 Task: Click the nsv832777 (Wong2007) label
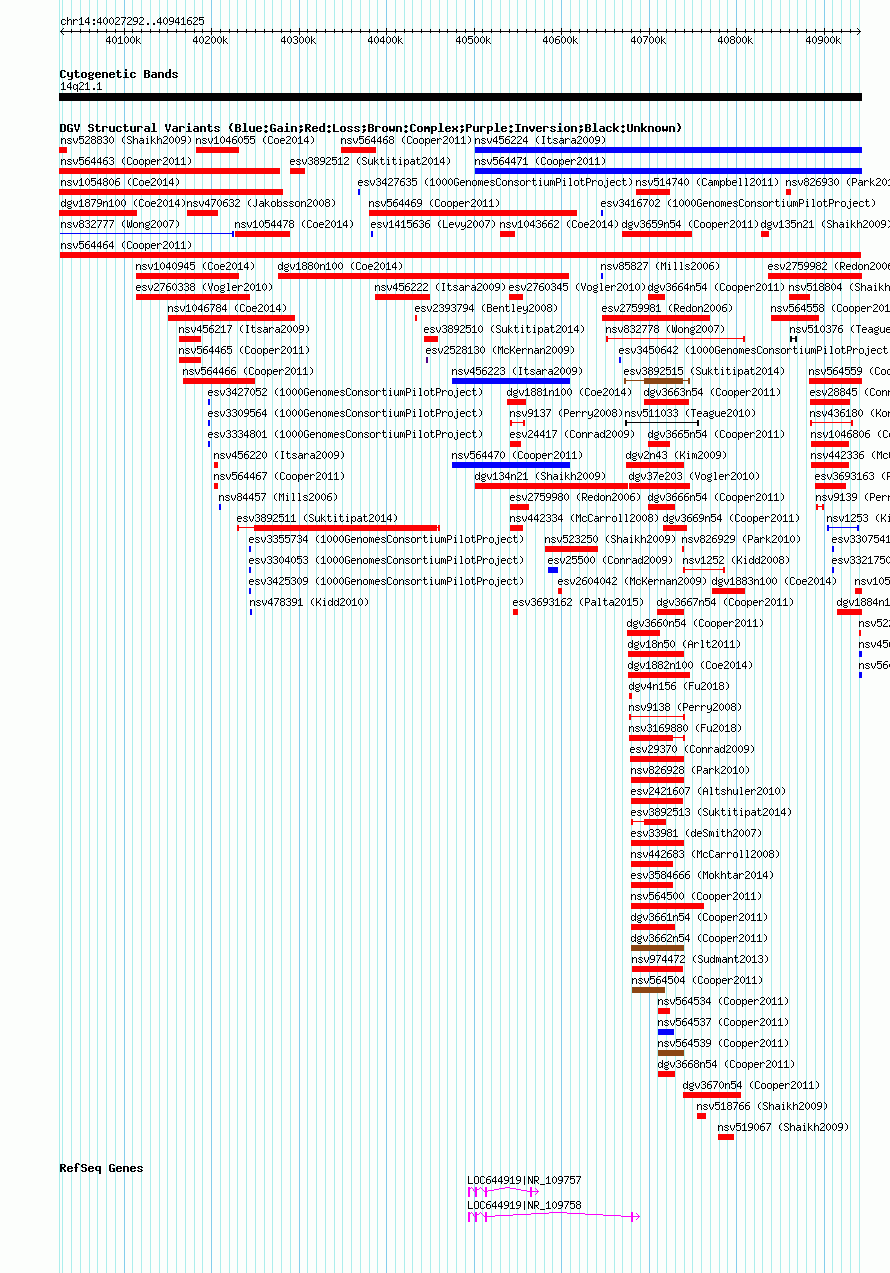tap(120, 224)
